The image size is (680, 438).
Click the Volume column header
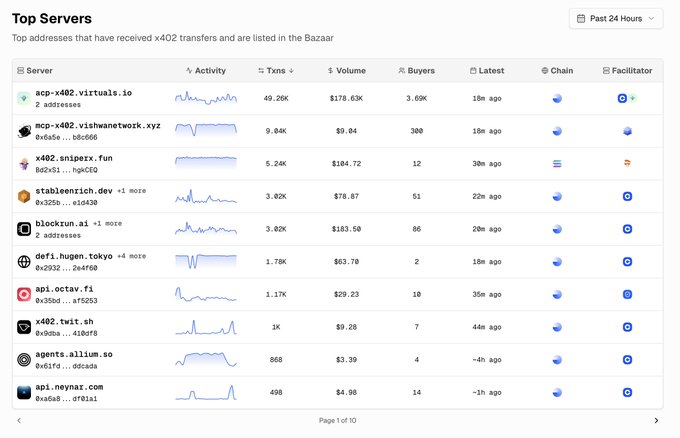coord(346,71)
